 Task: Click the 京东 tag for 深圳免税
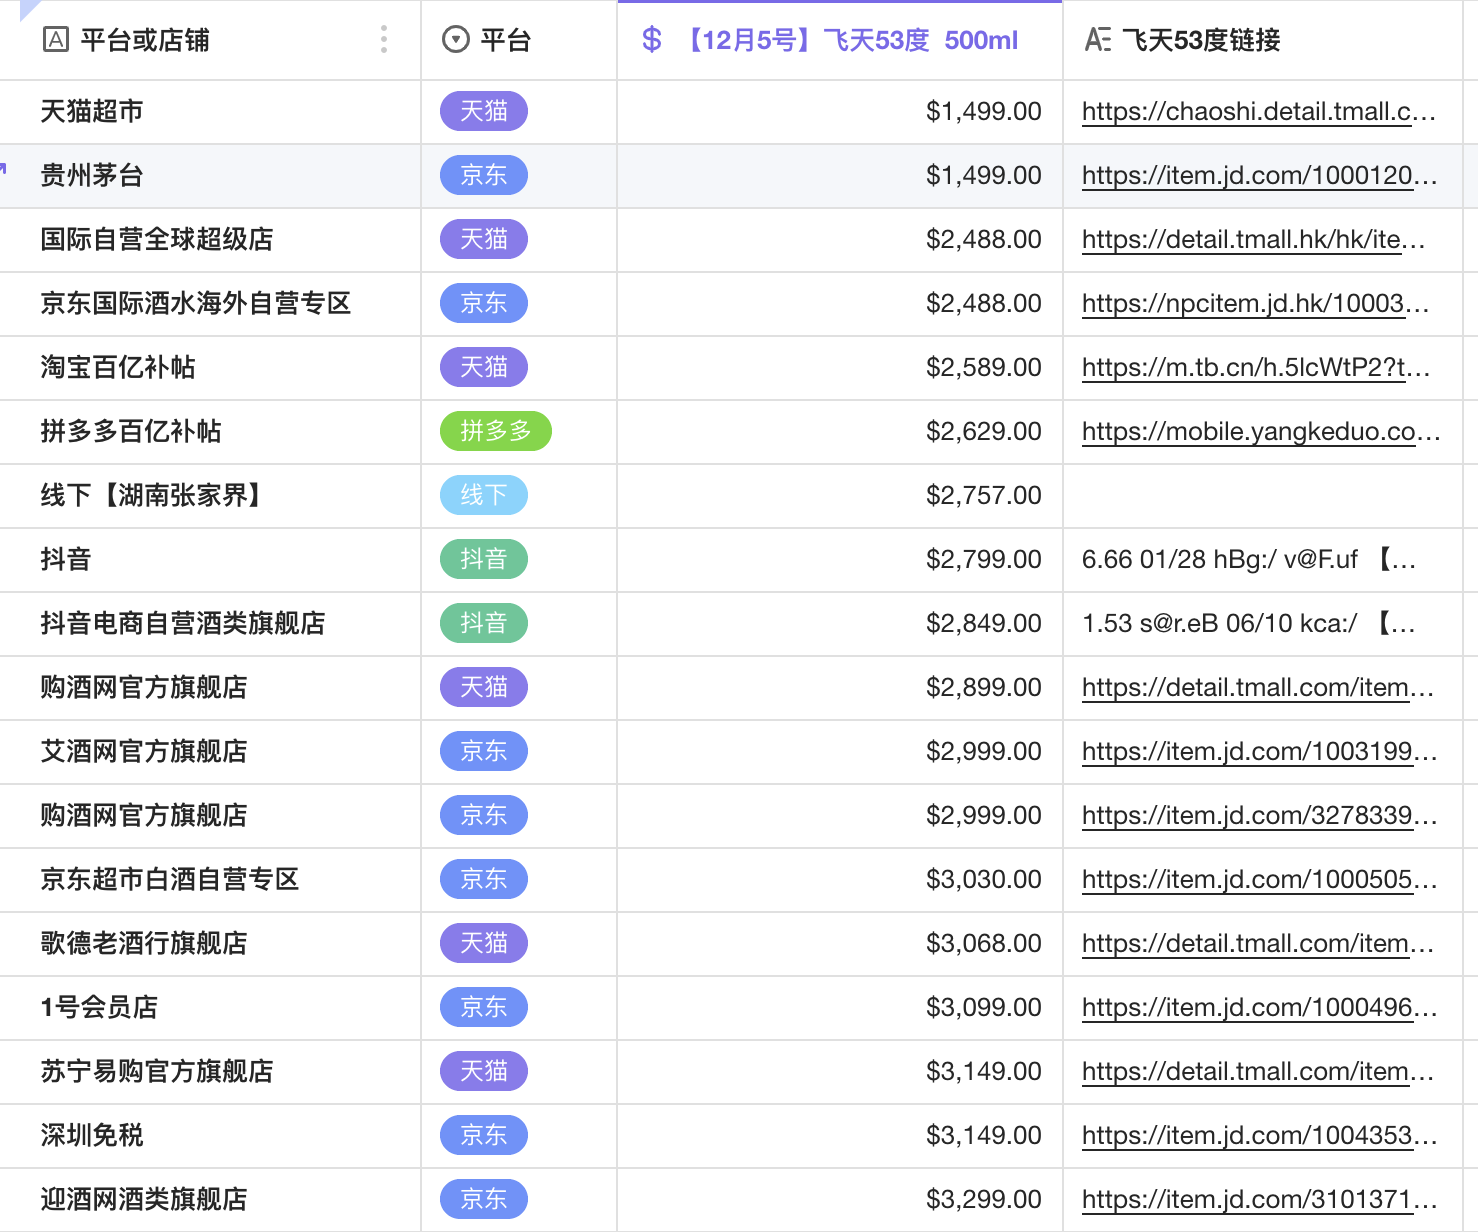[x=484, y=1135]
